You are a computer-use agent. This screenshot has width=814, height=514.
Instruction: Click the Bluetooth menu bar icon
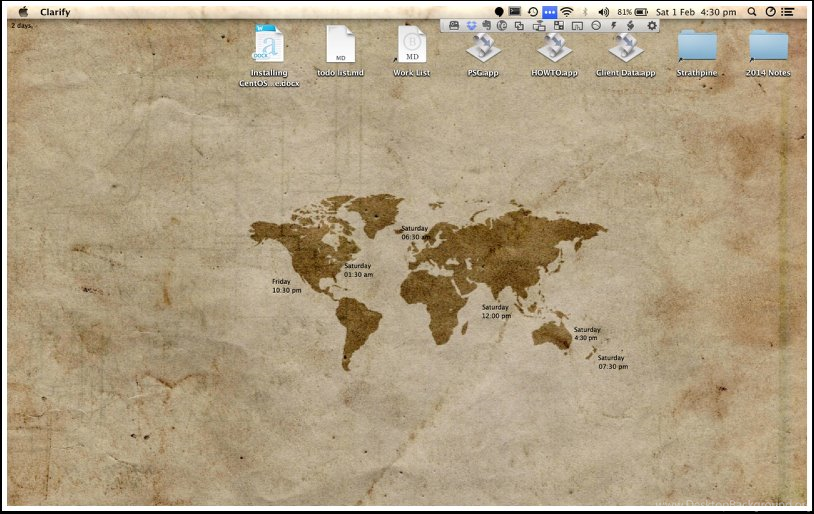pyautogui.click(x=586, y=11)
